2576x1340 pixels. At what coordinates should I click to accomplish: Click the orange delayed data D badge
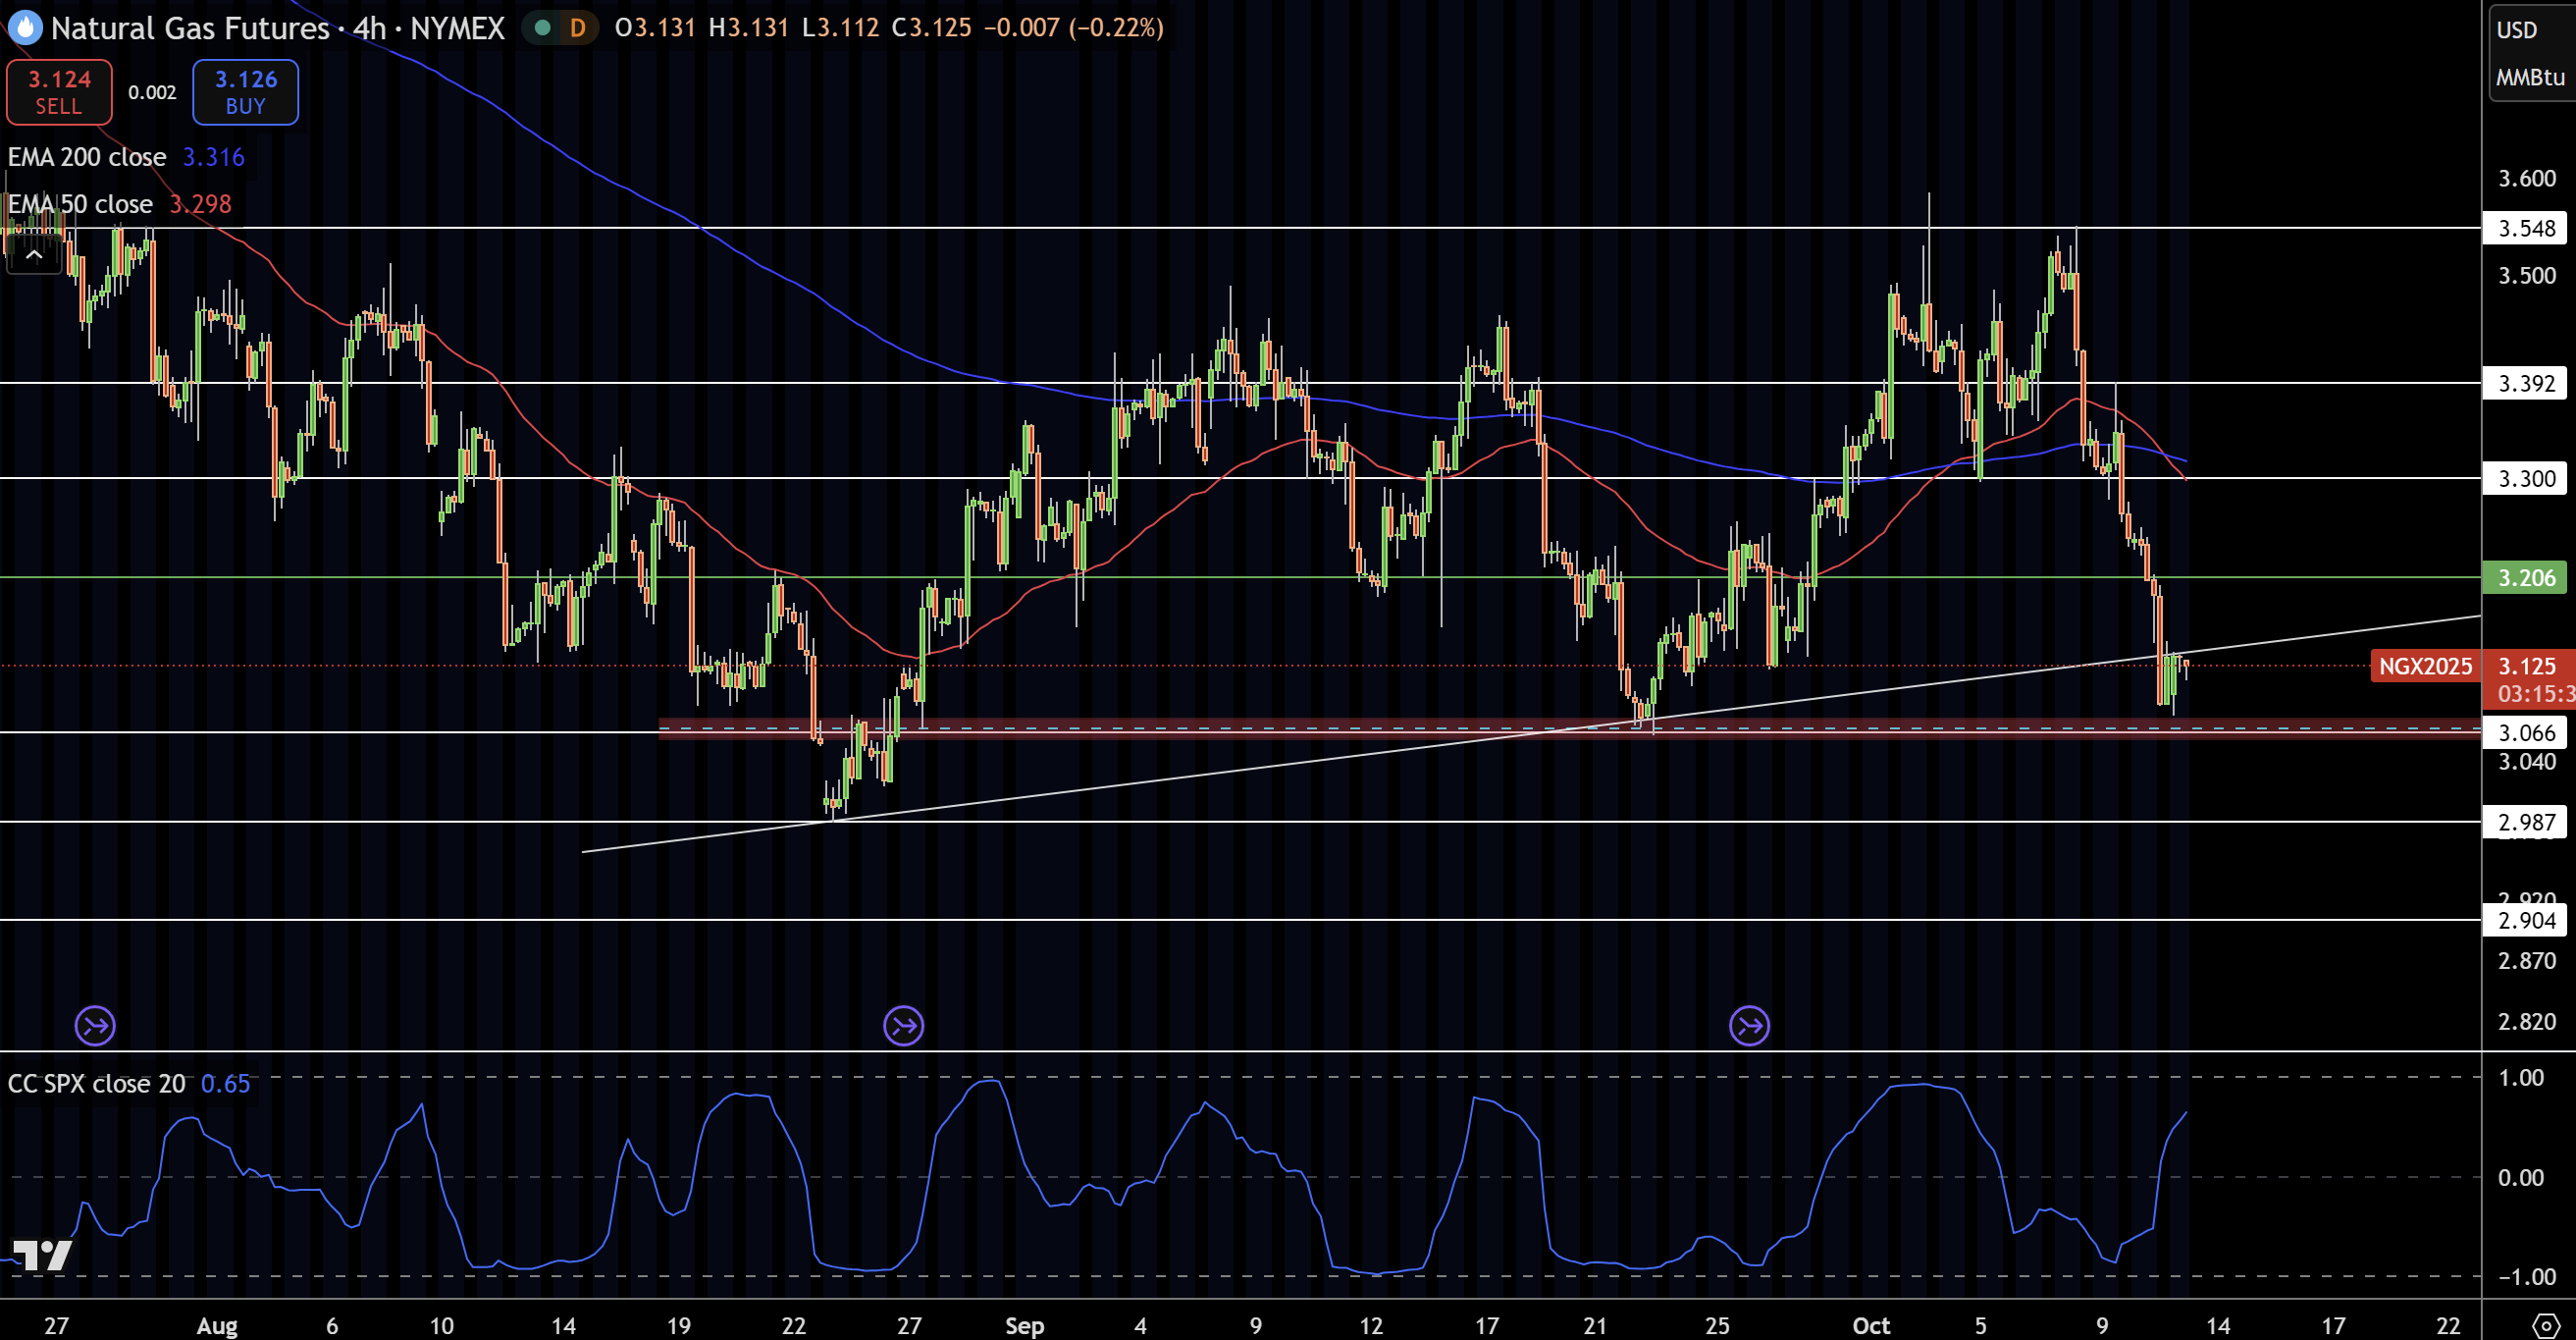click(x=577, y=28)
